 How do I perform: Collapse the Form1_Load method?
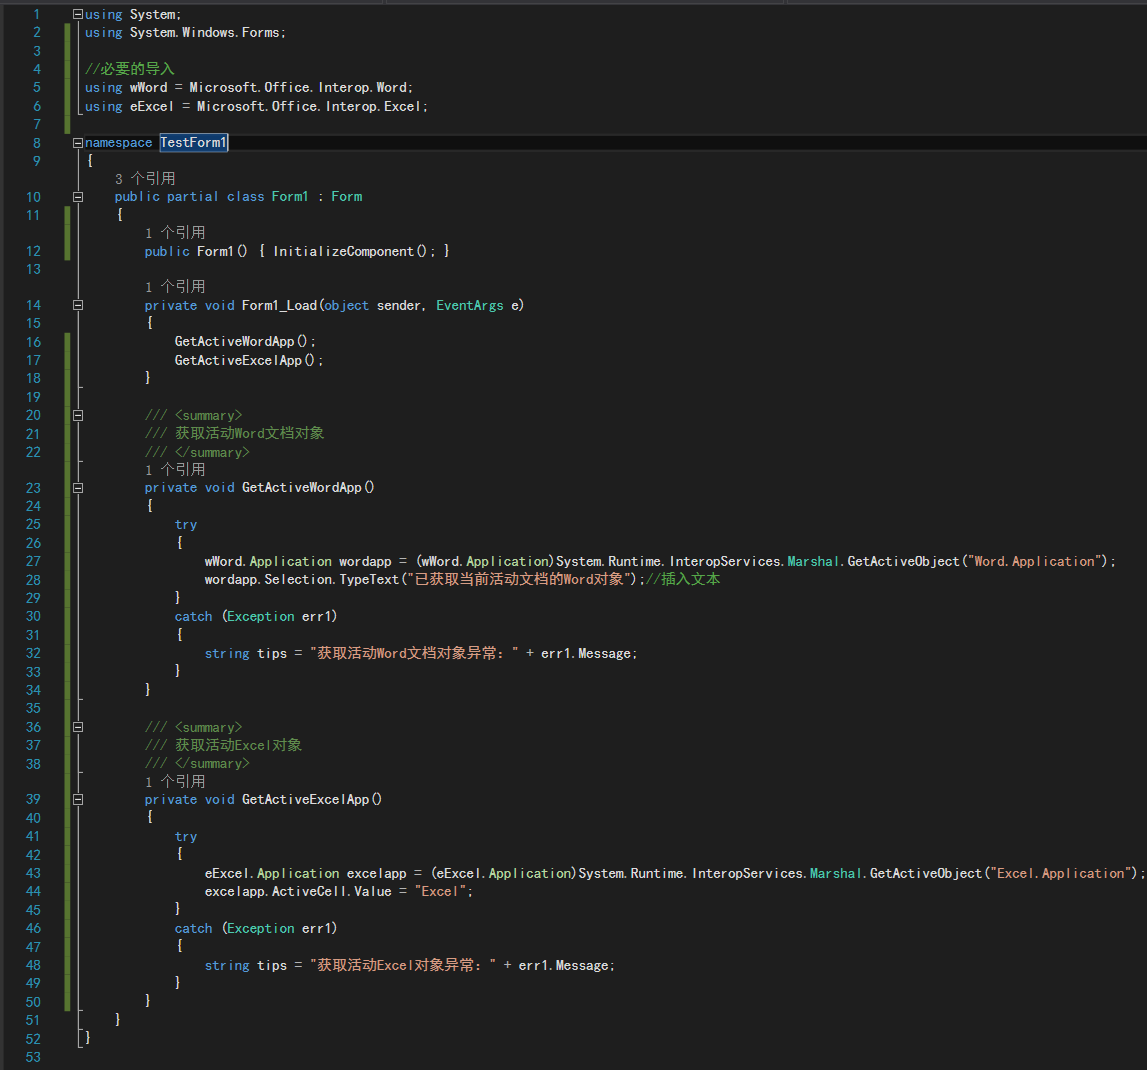tap(77, 305)
